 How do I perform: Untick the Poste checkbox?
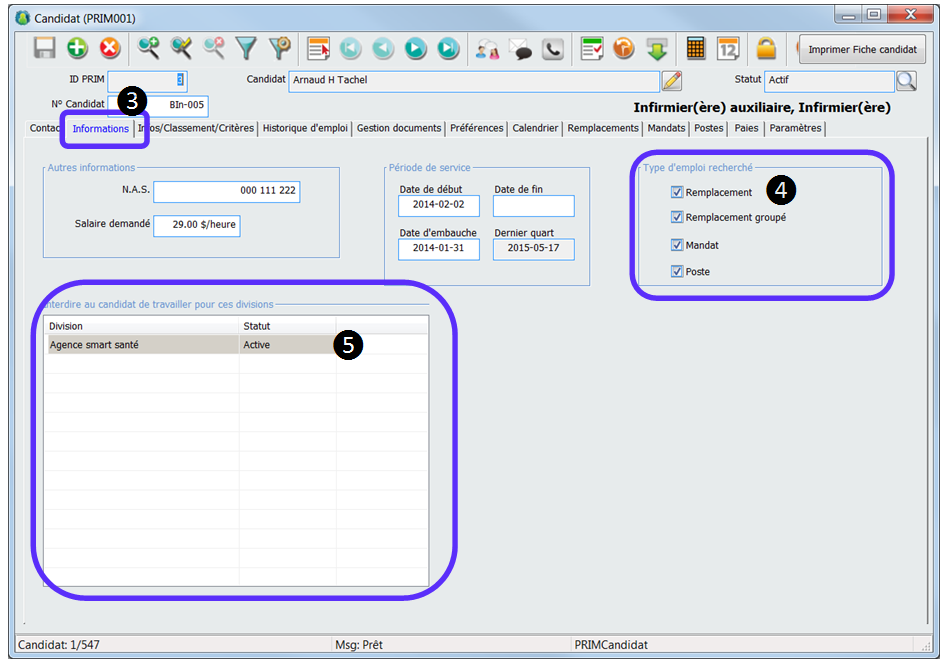click(678, 271)
